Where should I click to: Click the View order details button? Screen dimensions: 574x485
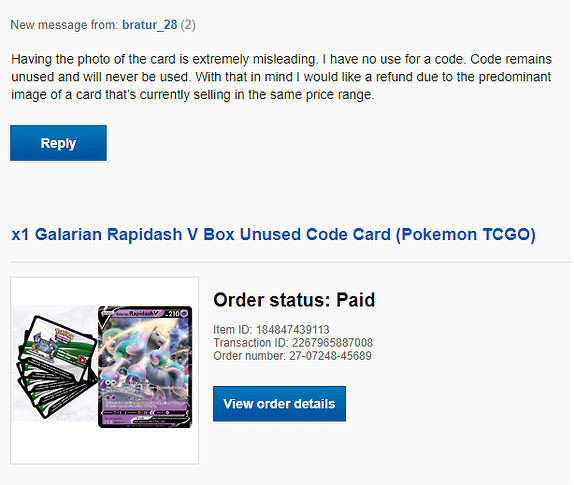pyautogui.click(x=279, y=404)
